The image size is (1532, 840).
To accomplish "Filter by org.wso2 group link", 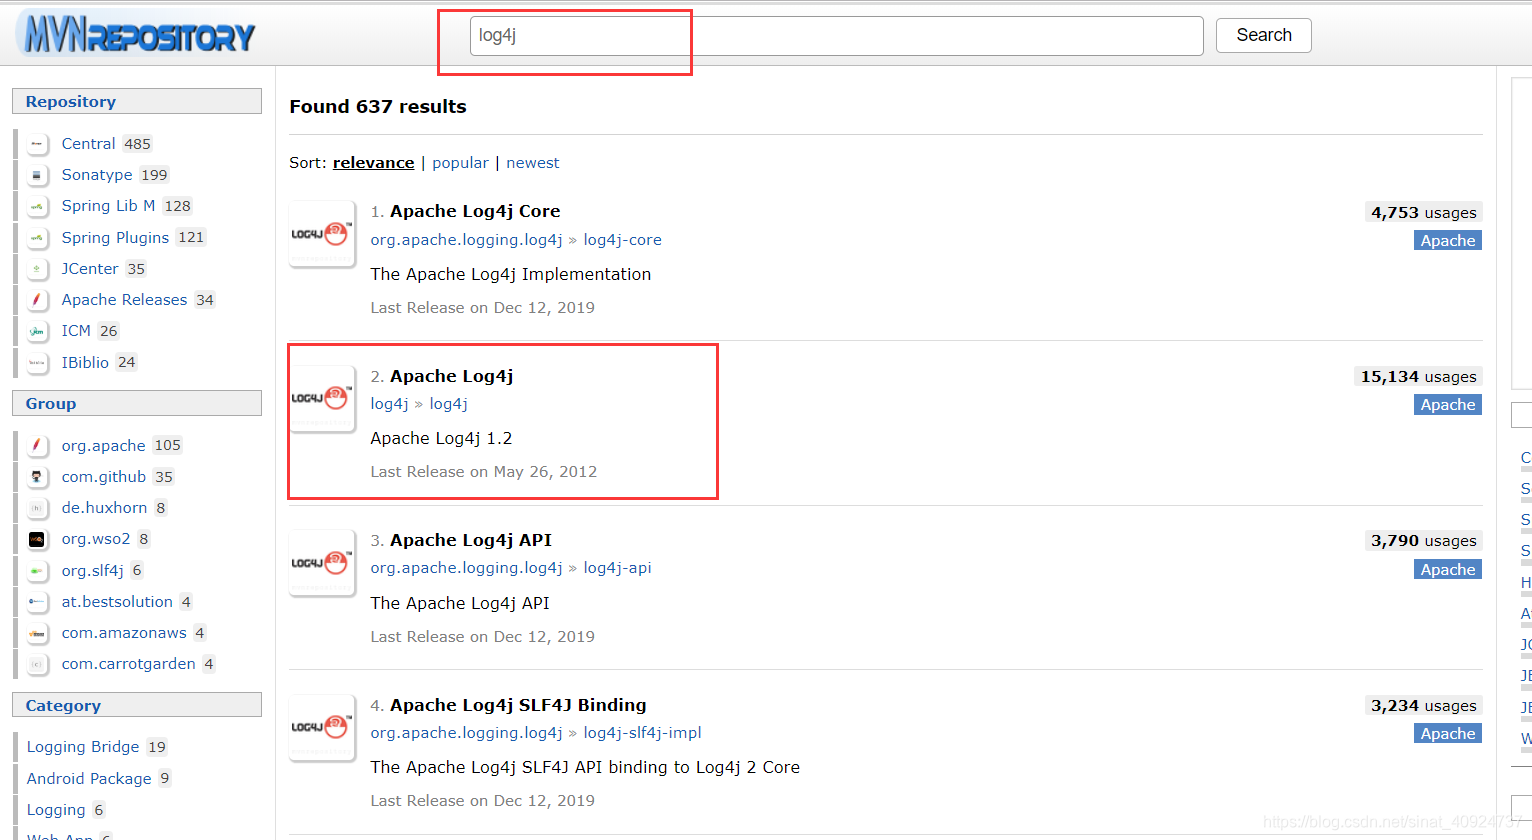I will click(x=96, y=539).
